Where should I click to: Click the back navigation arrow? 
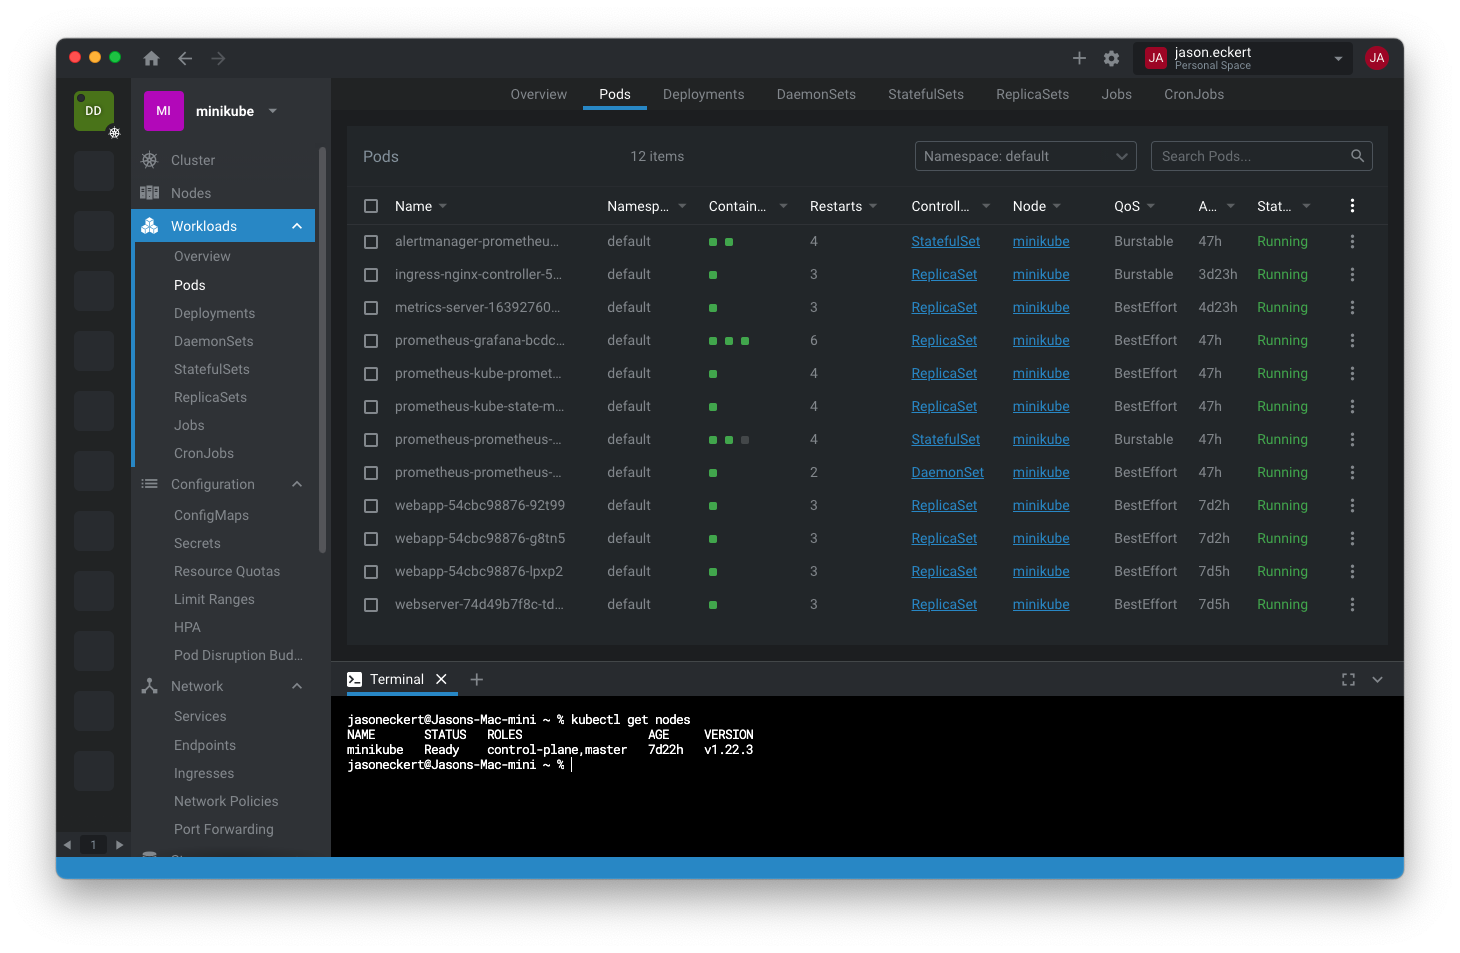(x=185, y=59)
